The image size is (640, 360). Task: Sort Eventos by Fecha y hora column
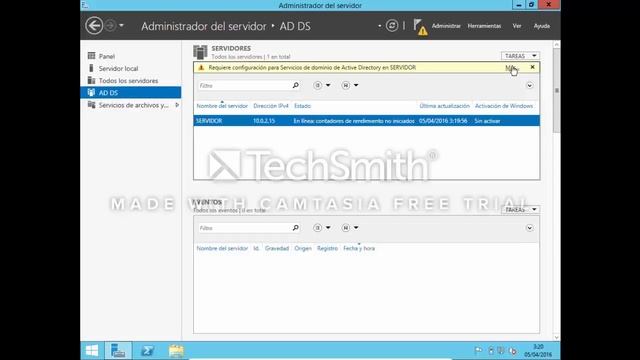click(359, 248)
